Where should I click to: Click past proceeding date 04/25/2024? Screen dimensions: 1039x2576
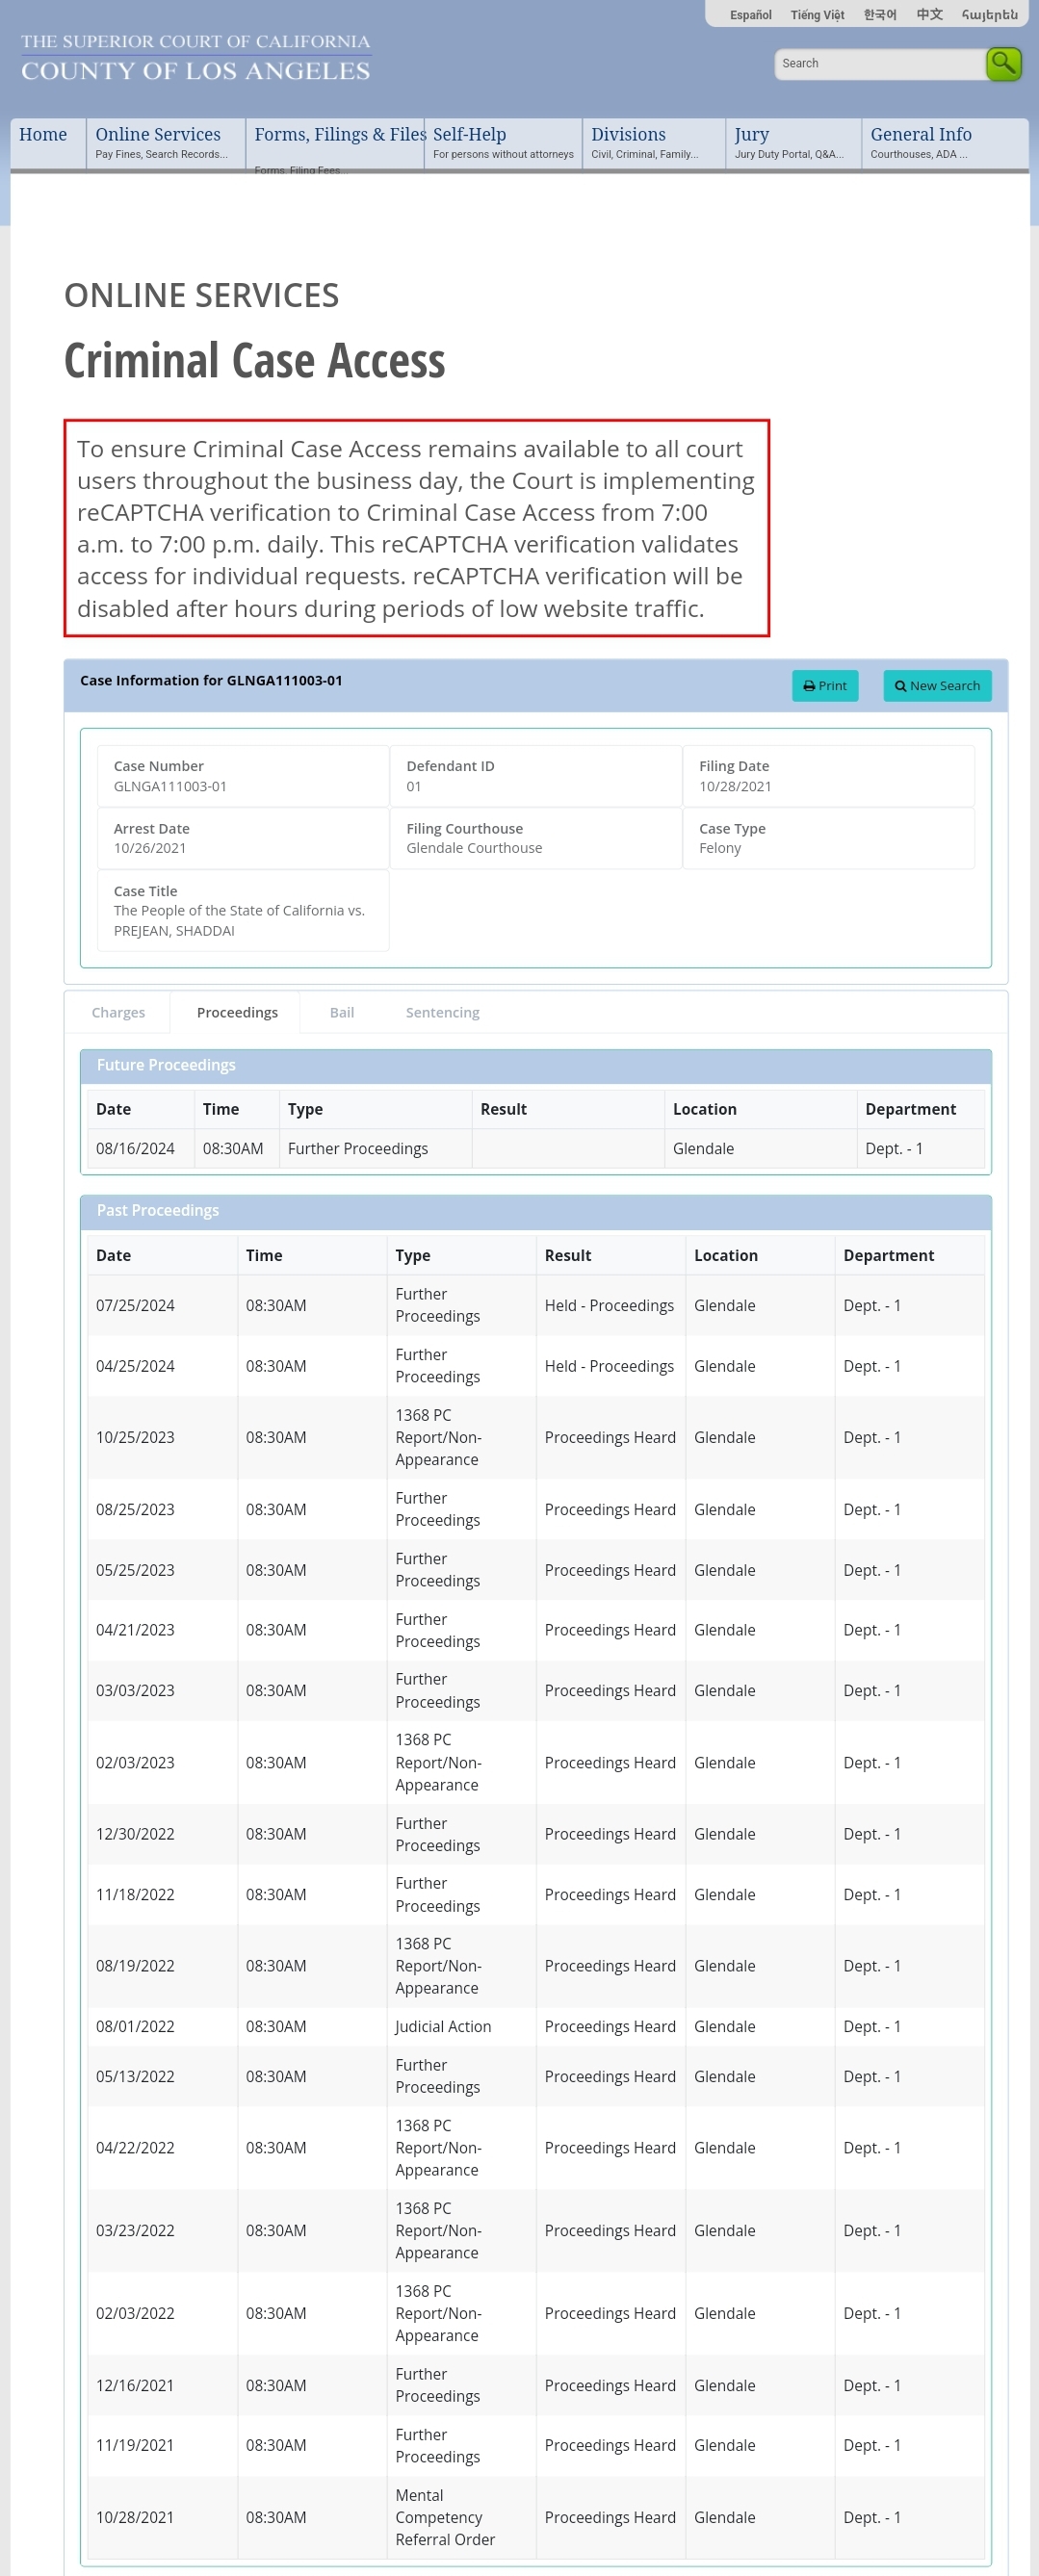click(x=135, y=1366)
